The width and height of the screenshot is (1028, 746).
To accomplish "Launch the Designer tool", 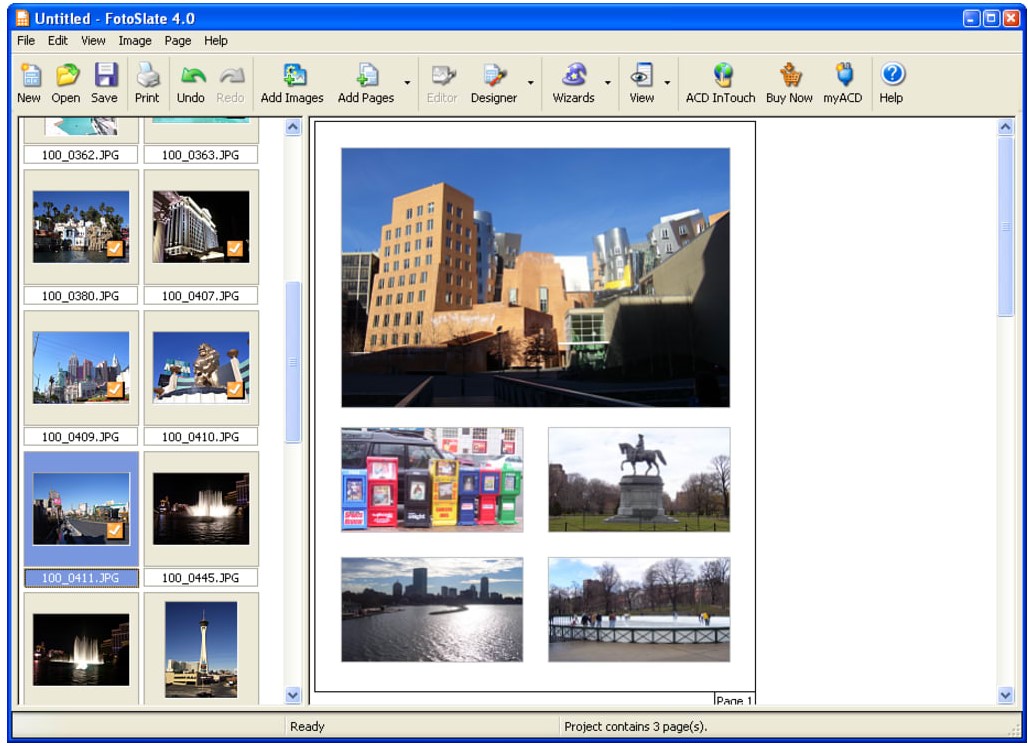I will [494, 83].
